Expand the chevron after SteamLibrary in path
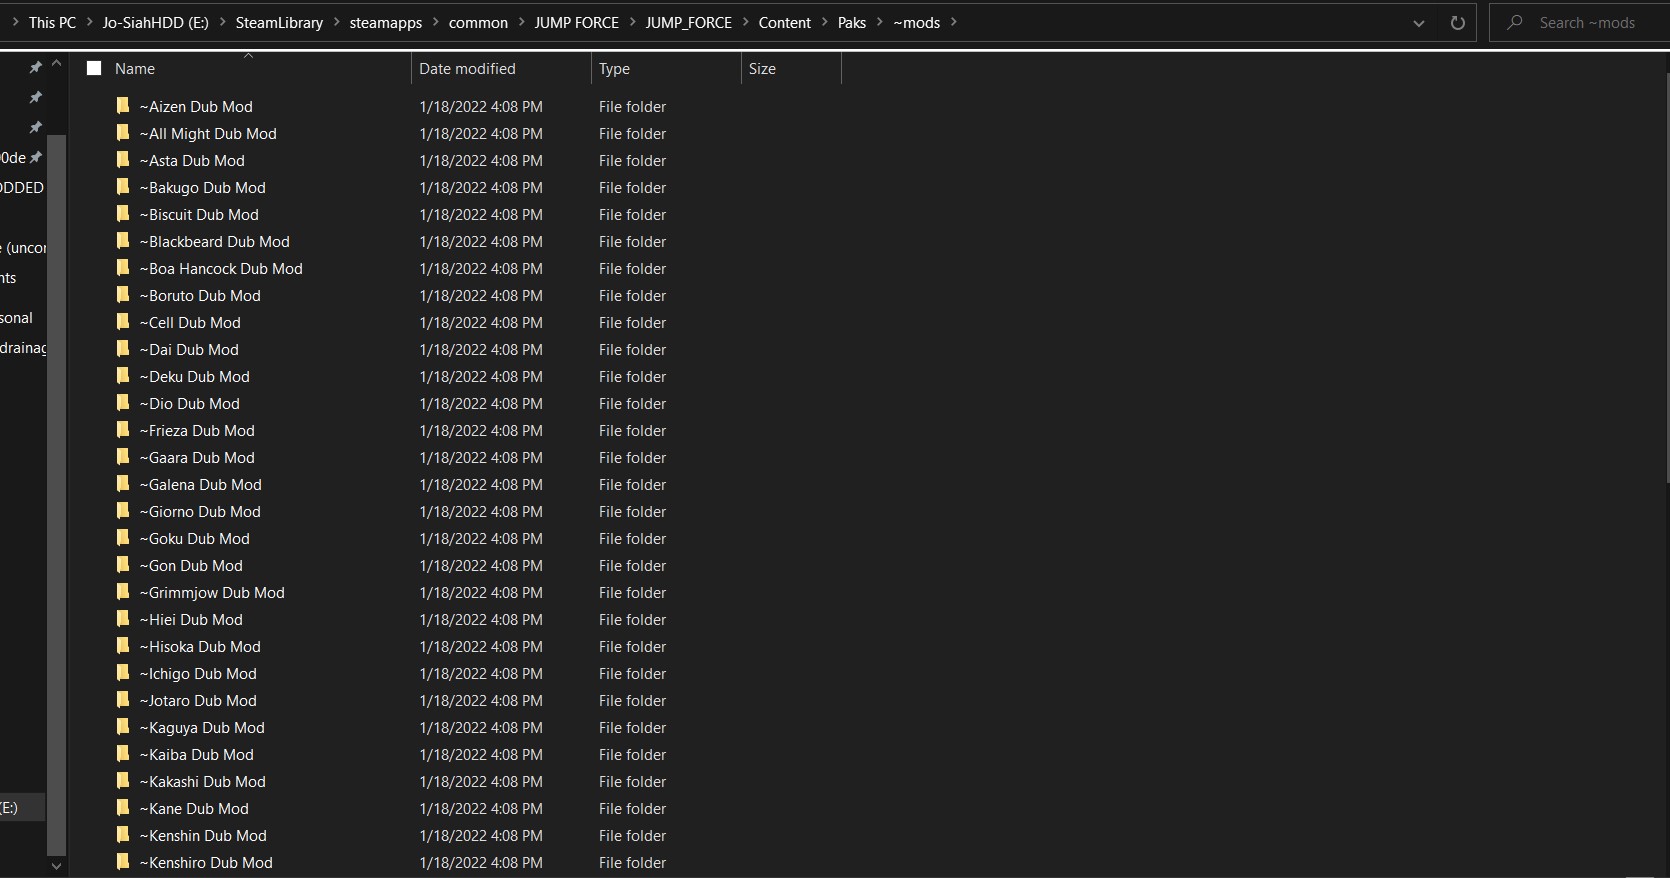The height and width of the screenshot is (878, 1670). 337,22
